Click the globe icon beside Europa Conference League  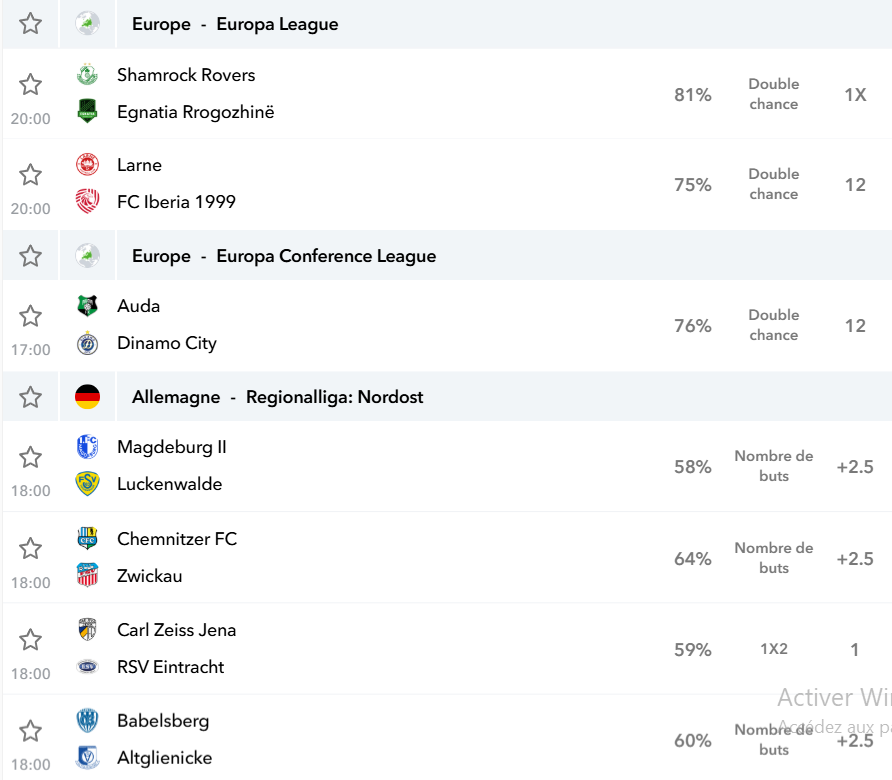coord(88,255)
